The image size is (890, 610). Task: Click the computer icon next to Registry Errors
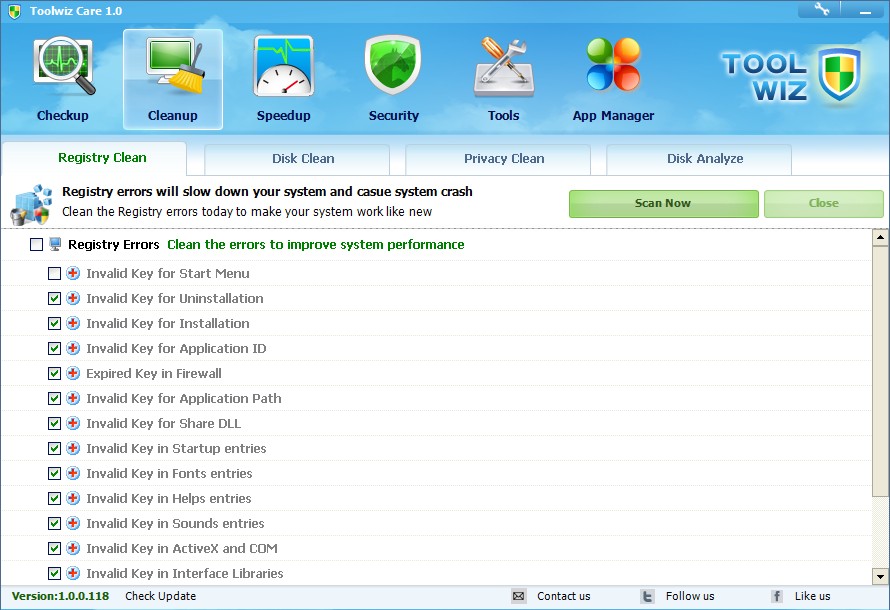point(55,245)
